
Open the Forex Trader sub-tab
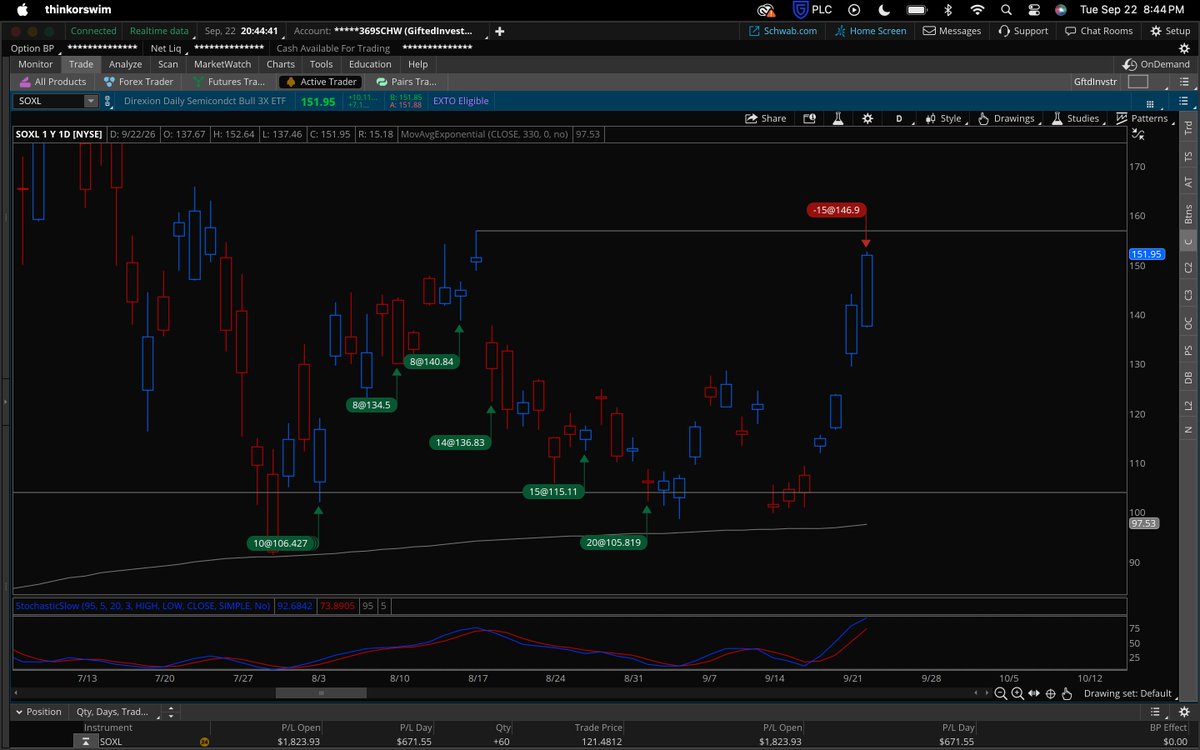[138, 82]
